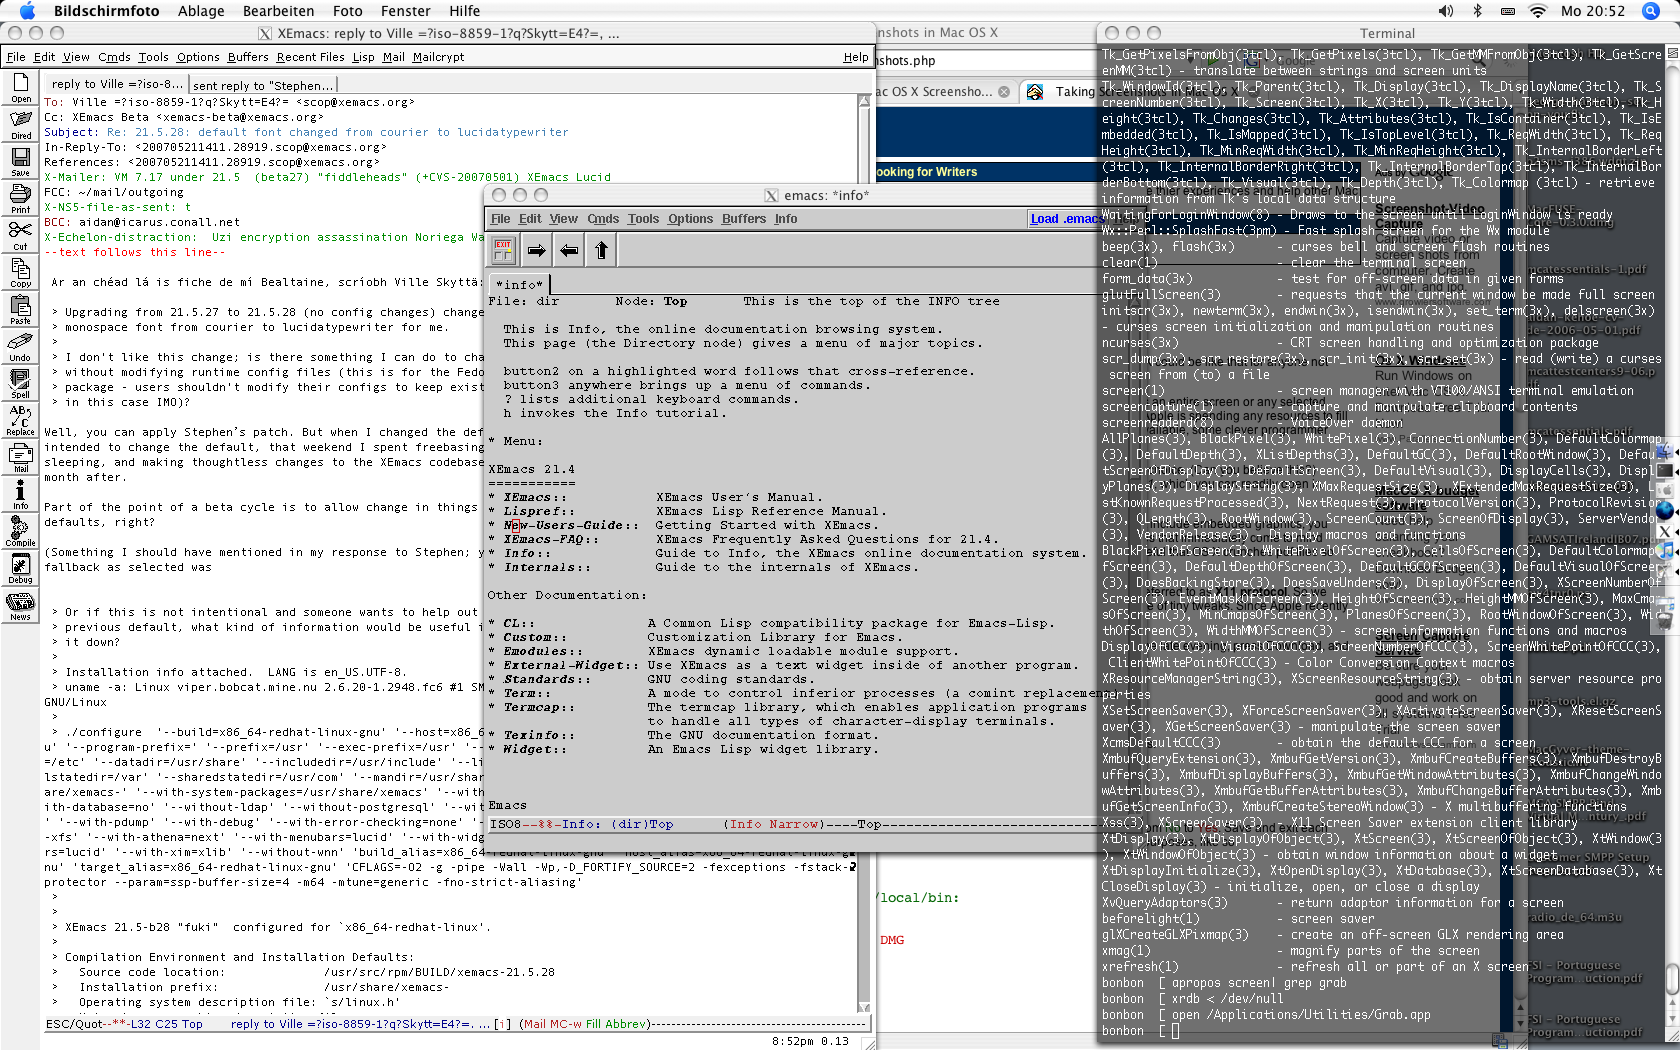Click the Replace toolbar icon
Screen dimensions: 1680x1050
point(20,421)
